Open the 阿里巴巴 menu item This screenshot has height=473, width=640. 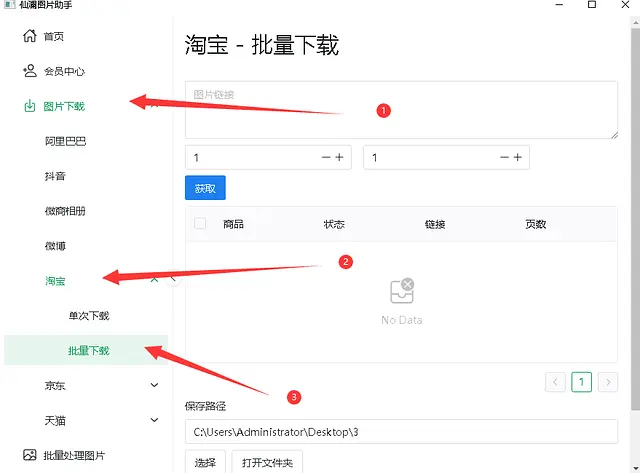click(65, 141)
